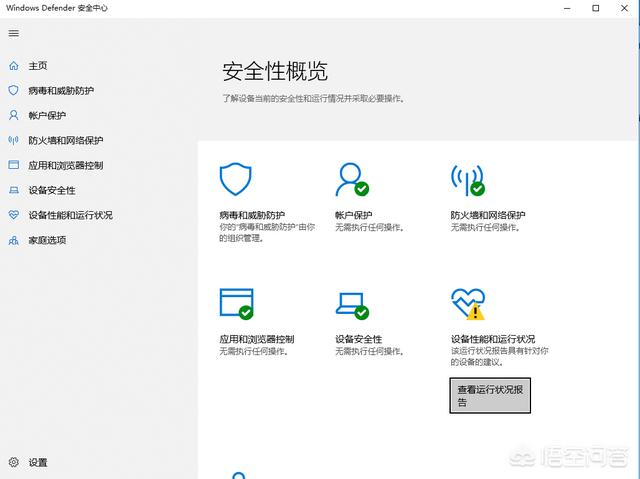Select 设备性能和运行状况 in the sidebar

tap(71, 215)
